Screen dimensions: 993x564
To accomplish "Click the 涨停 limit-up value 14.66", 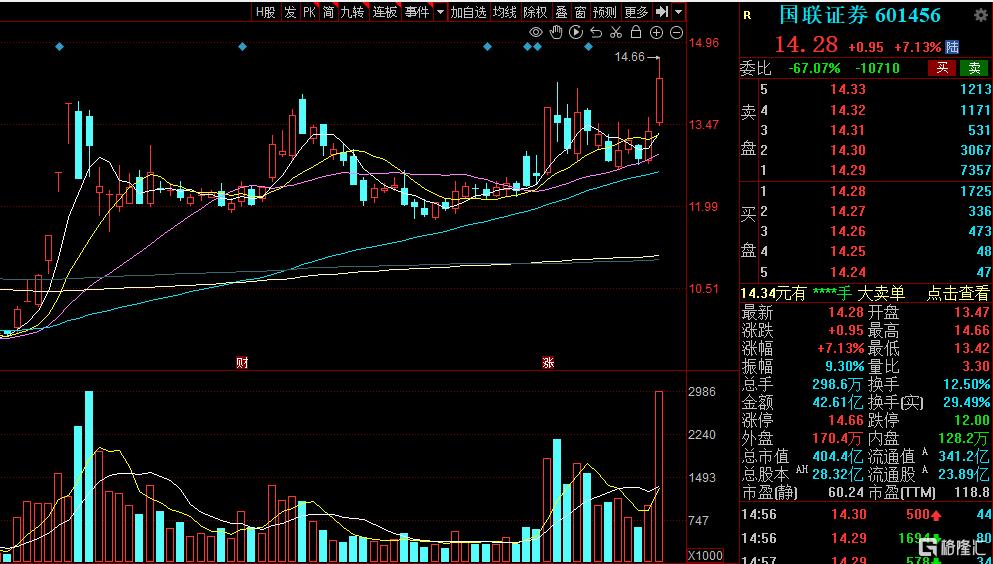I will click(x=846, y=420).
